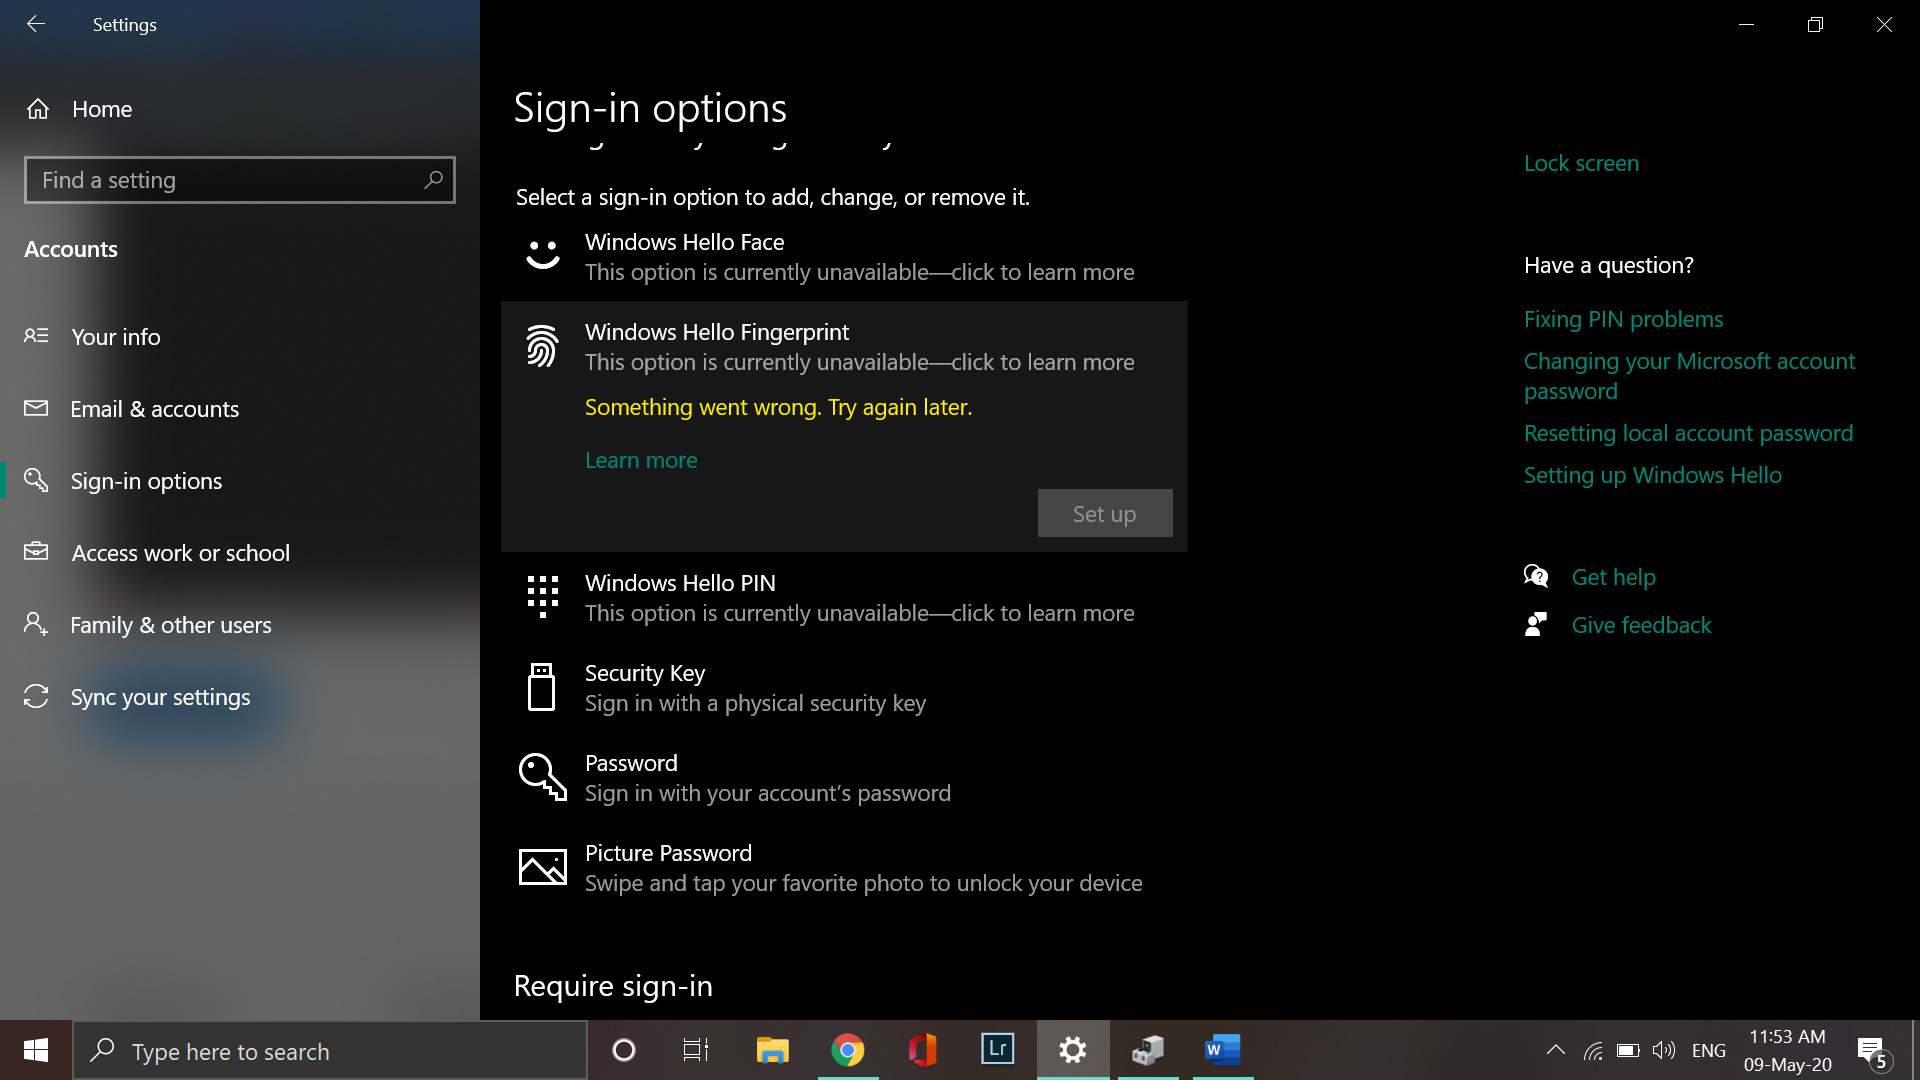Click the back arrow in Settings
The width and height of the screenshot is (1920, 1080).
tap(36, 24)
